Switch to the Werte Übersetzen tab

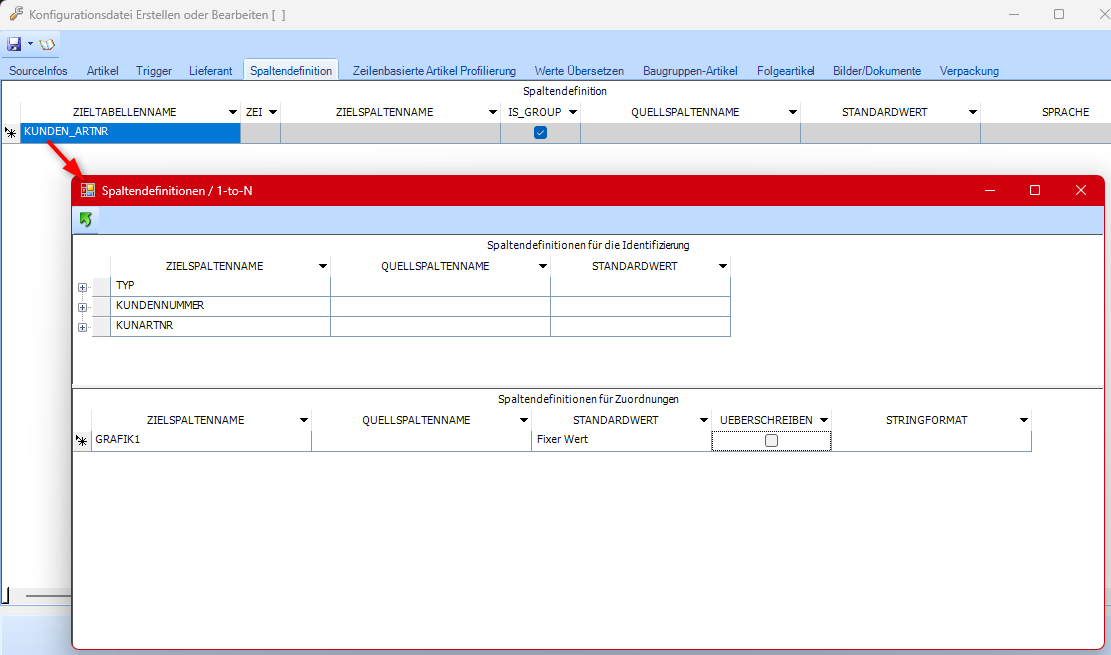(x=579, y=71)
